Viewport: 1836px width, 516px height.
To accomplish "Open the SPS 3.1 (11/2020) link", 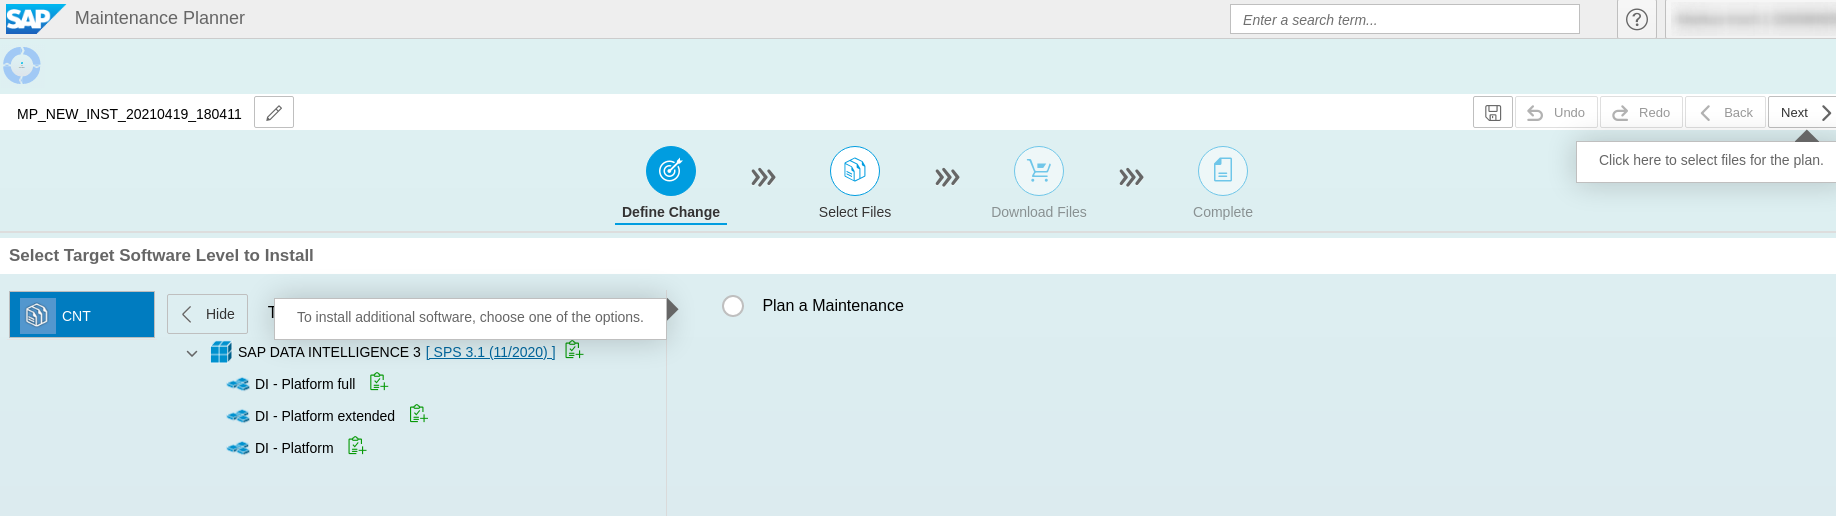I will [x=490, y=352].
